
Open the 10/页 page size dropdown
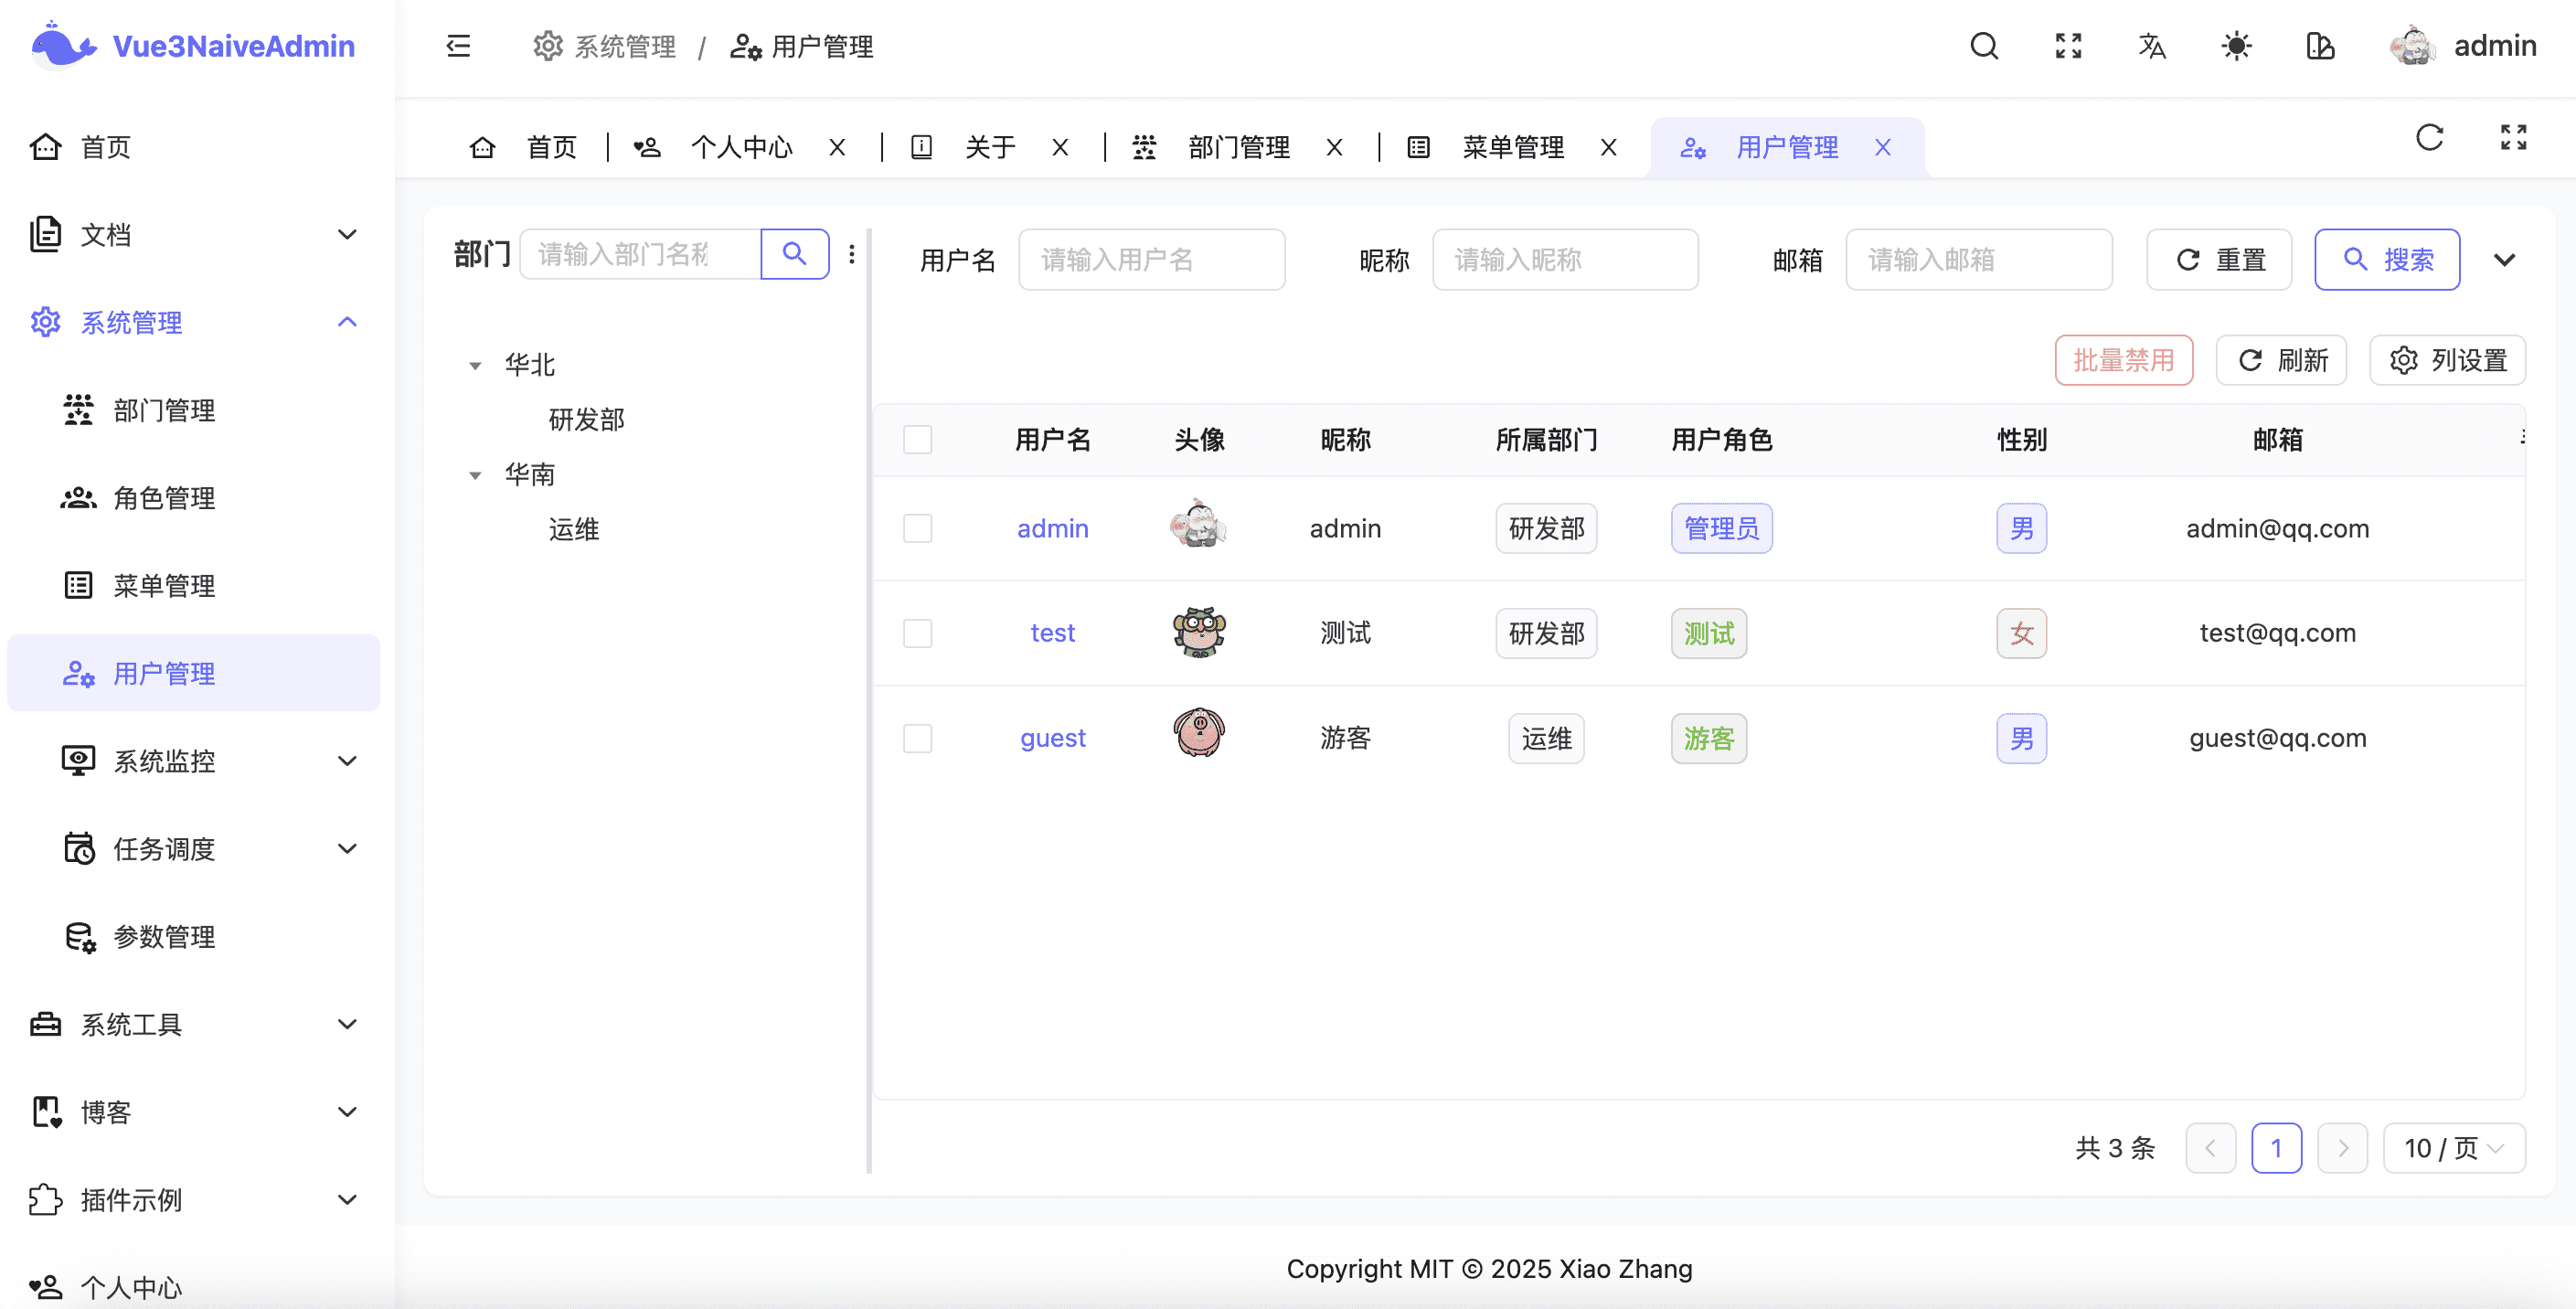click(x=2454, y=1148)
